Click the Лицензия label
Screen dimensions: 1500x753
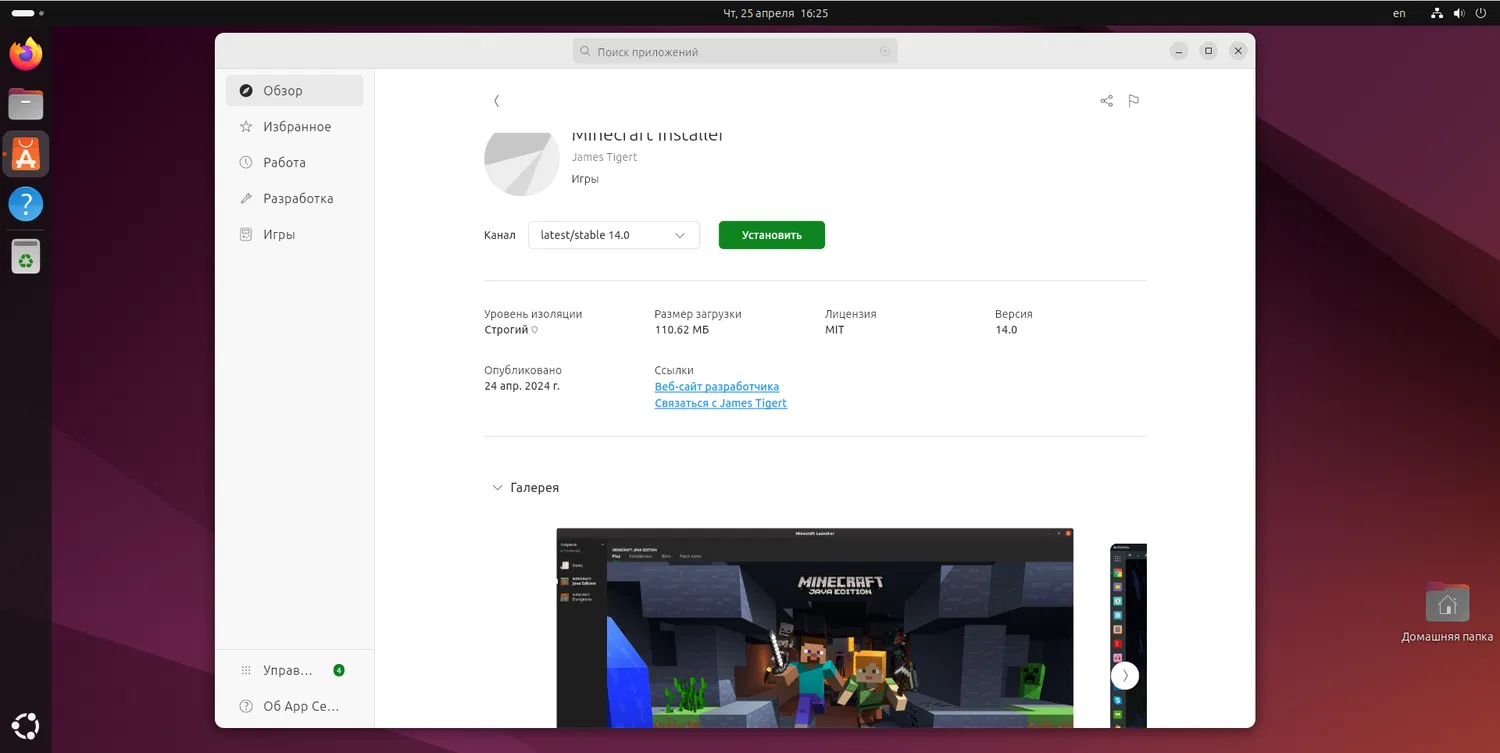coord(851,314)
